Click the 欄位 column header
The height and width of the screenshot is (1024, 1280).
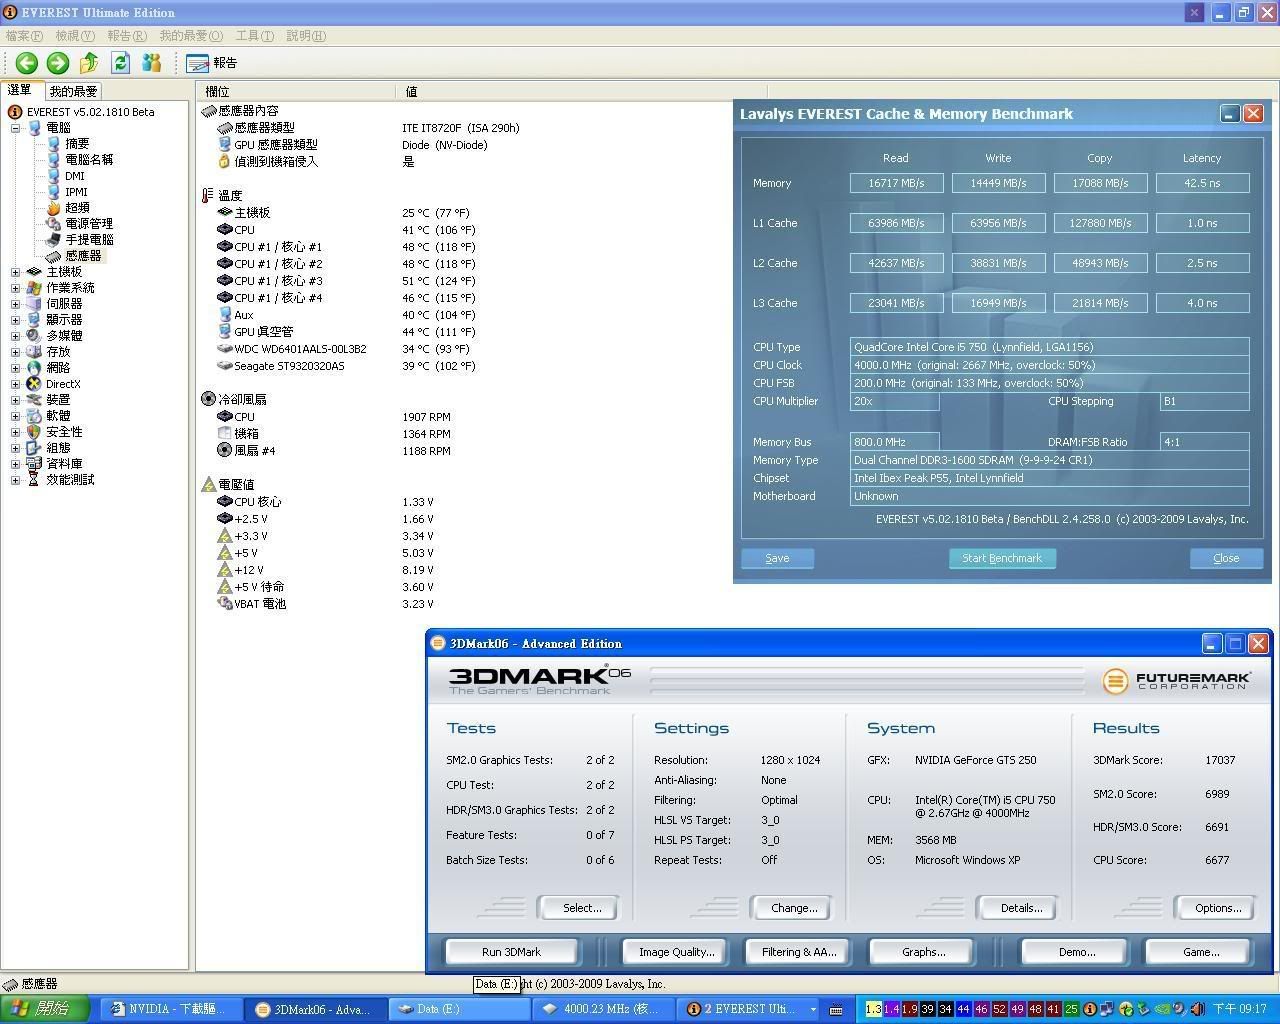[217, 91]
